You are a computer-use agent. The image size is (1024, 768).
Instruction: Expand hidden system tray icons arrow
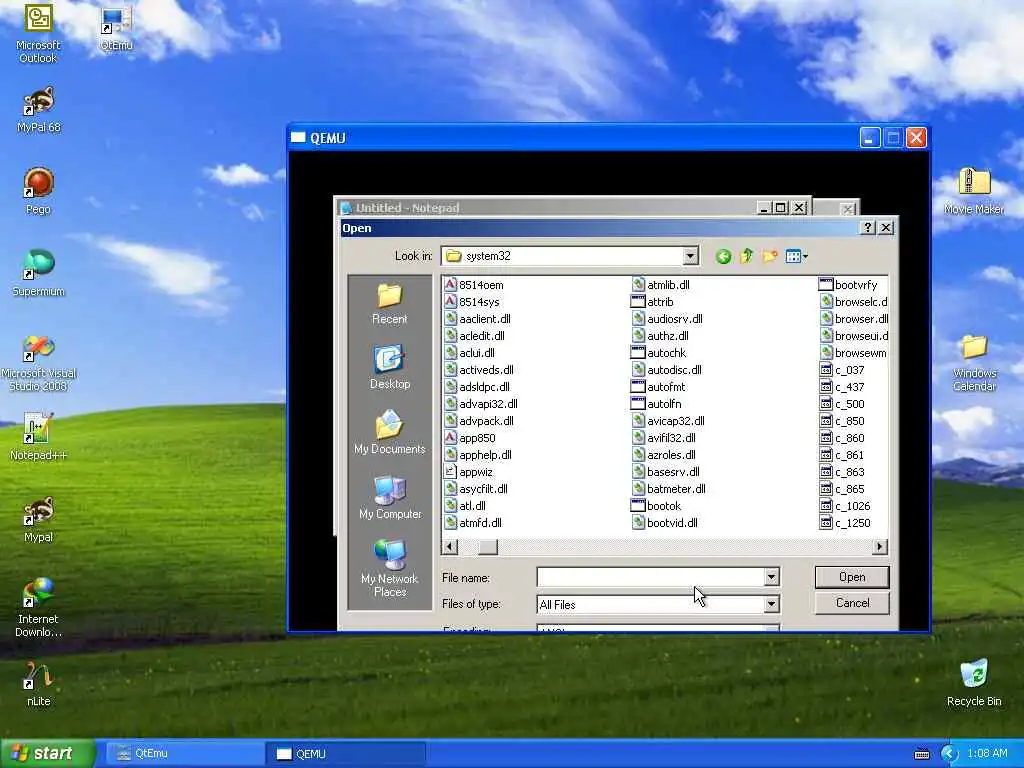[x=949, y=754]
